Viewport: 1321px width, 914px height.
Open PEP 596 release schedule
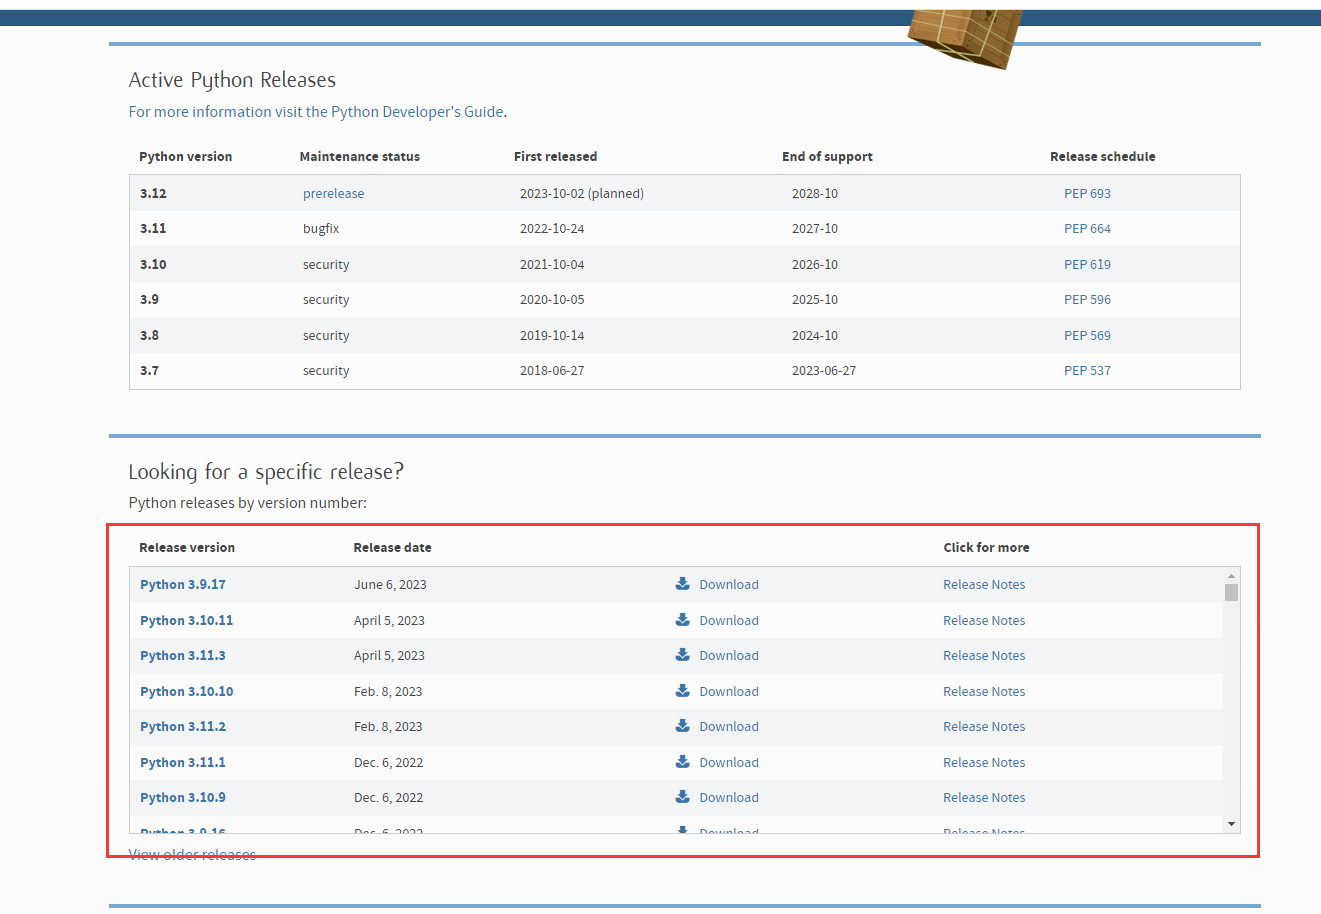tap(1087, 300)
